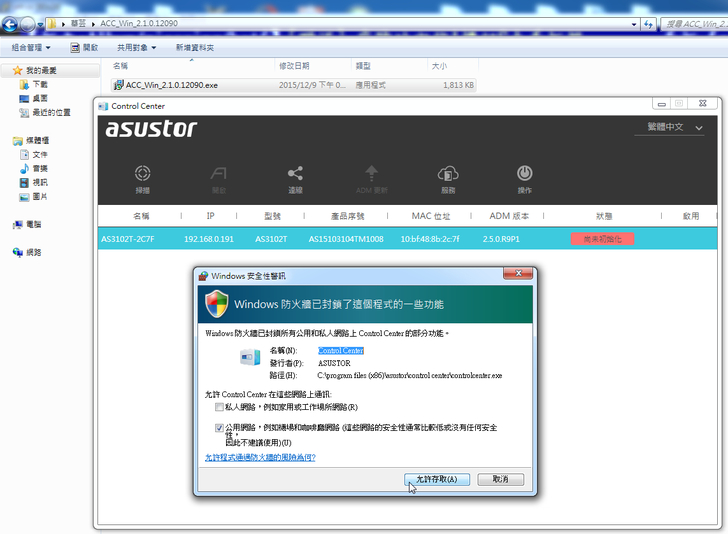Image resolution: width=728 pixels, height=534 pixels.
Task: Sort by Name column in Control Center table
Action: pos(141,216)
